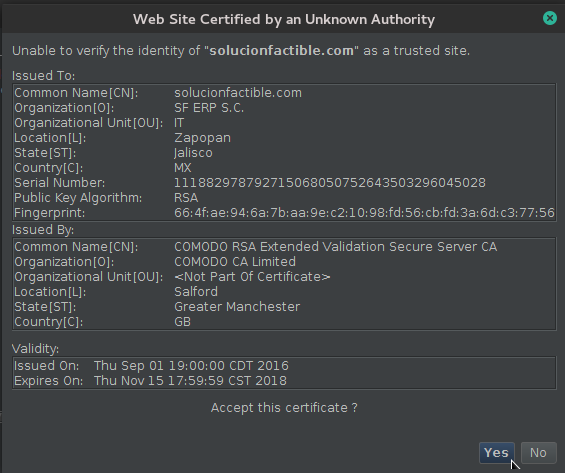
Task: Click the SF ERP S.C. organization value
Action: pyautogui.click(x=209, y=108)
